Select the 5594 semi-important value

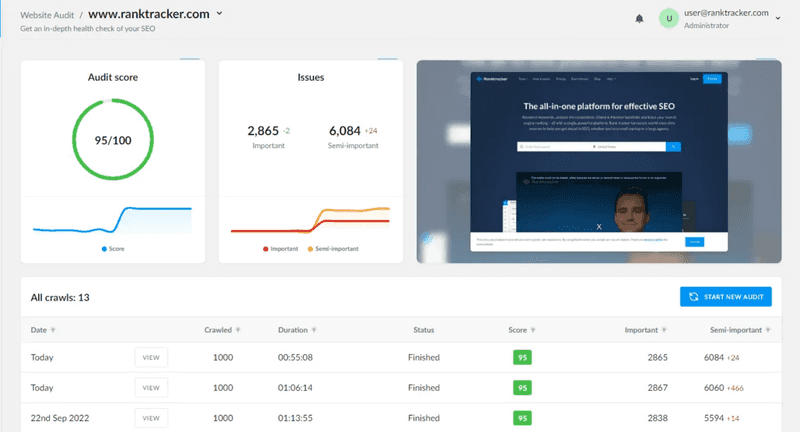[714, 418]
